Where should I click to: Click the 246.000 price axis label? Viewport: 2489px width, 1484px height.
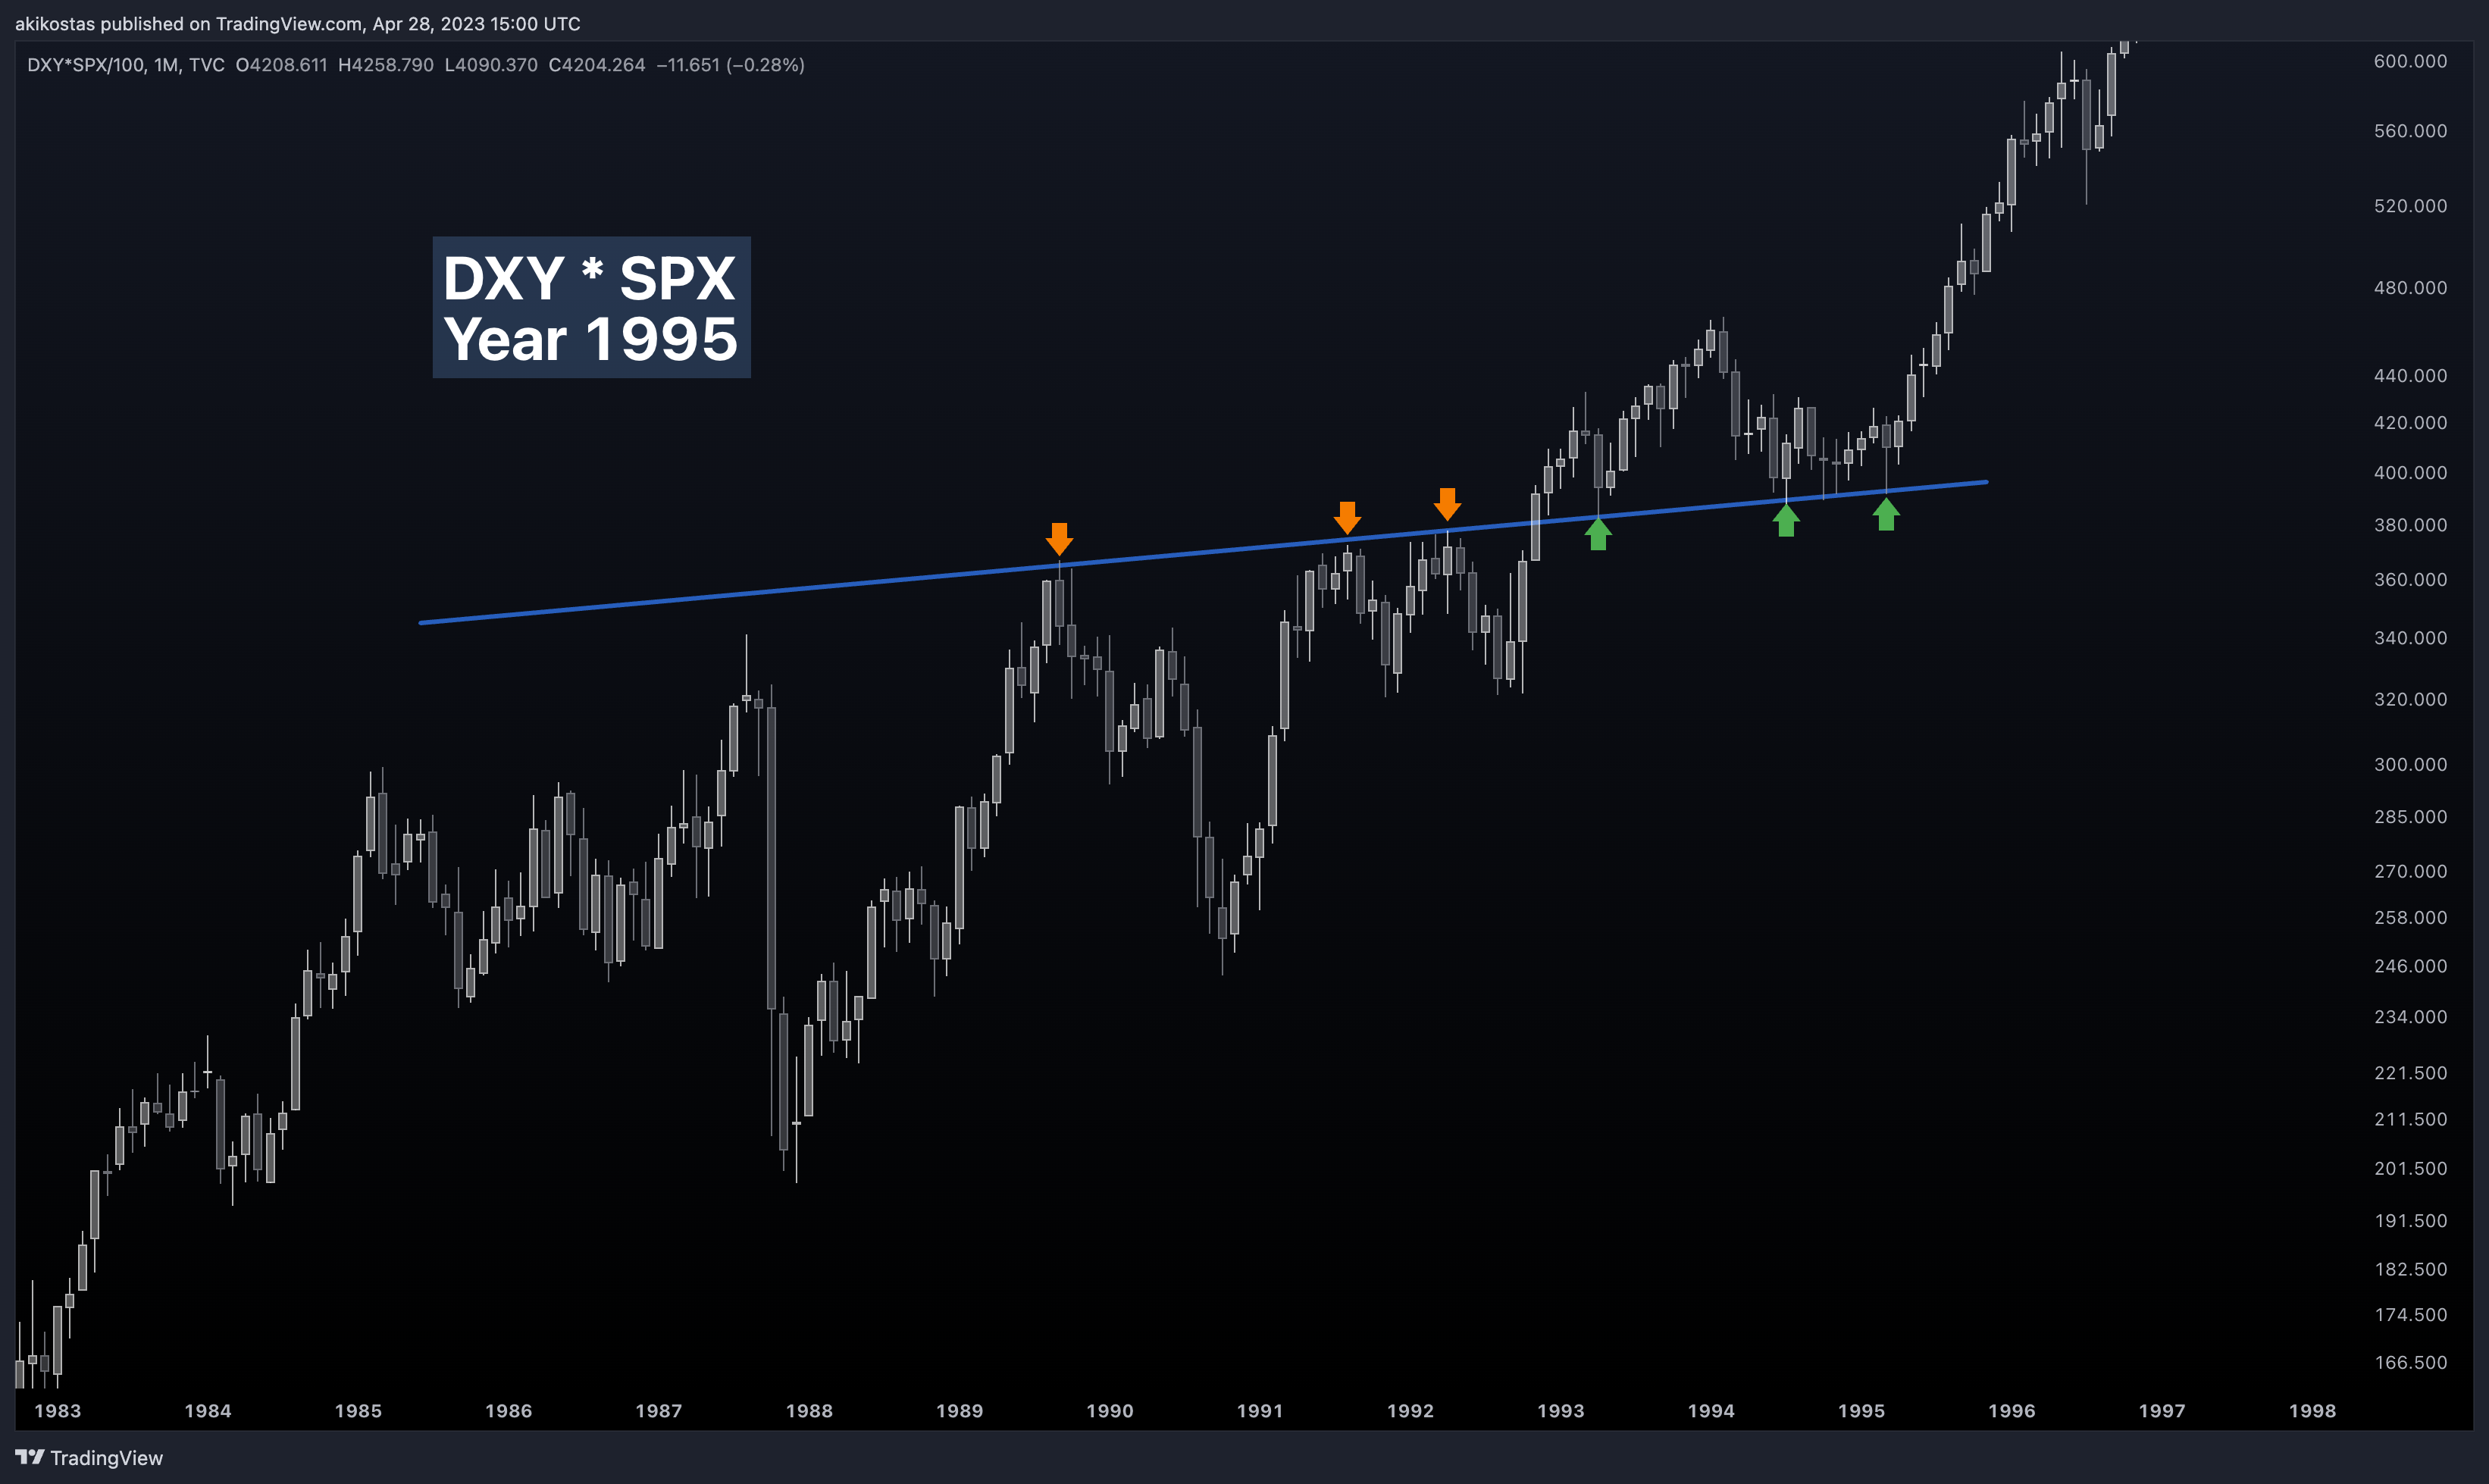[2410, 966]
